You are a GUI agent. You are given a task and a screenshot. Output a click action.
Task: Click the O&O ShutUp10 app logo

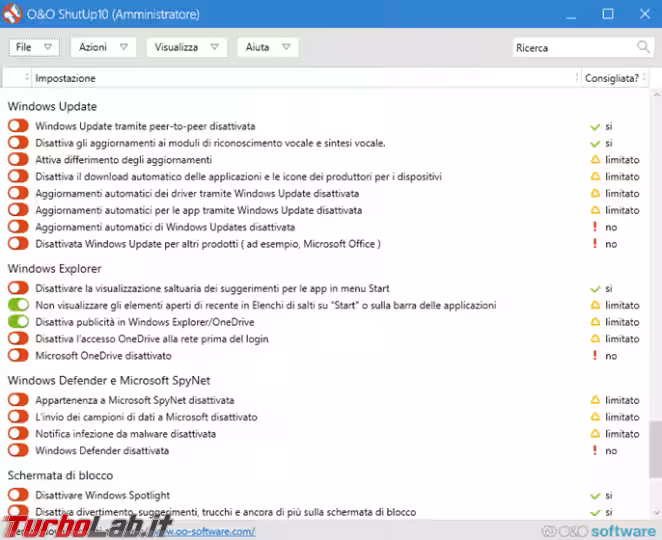12,14
